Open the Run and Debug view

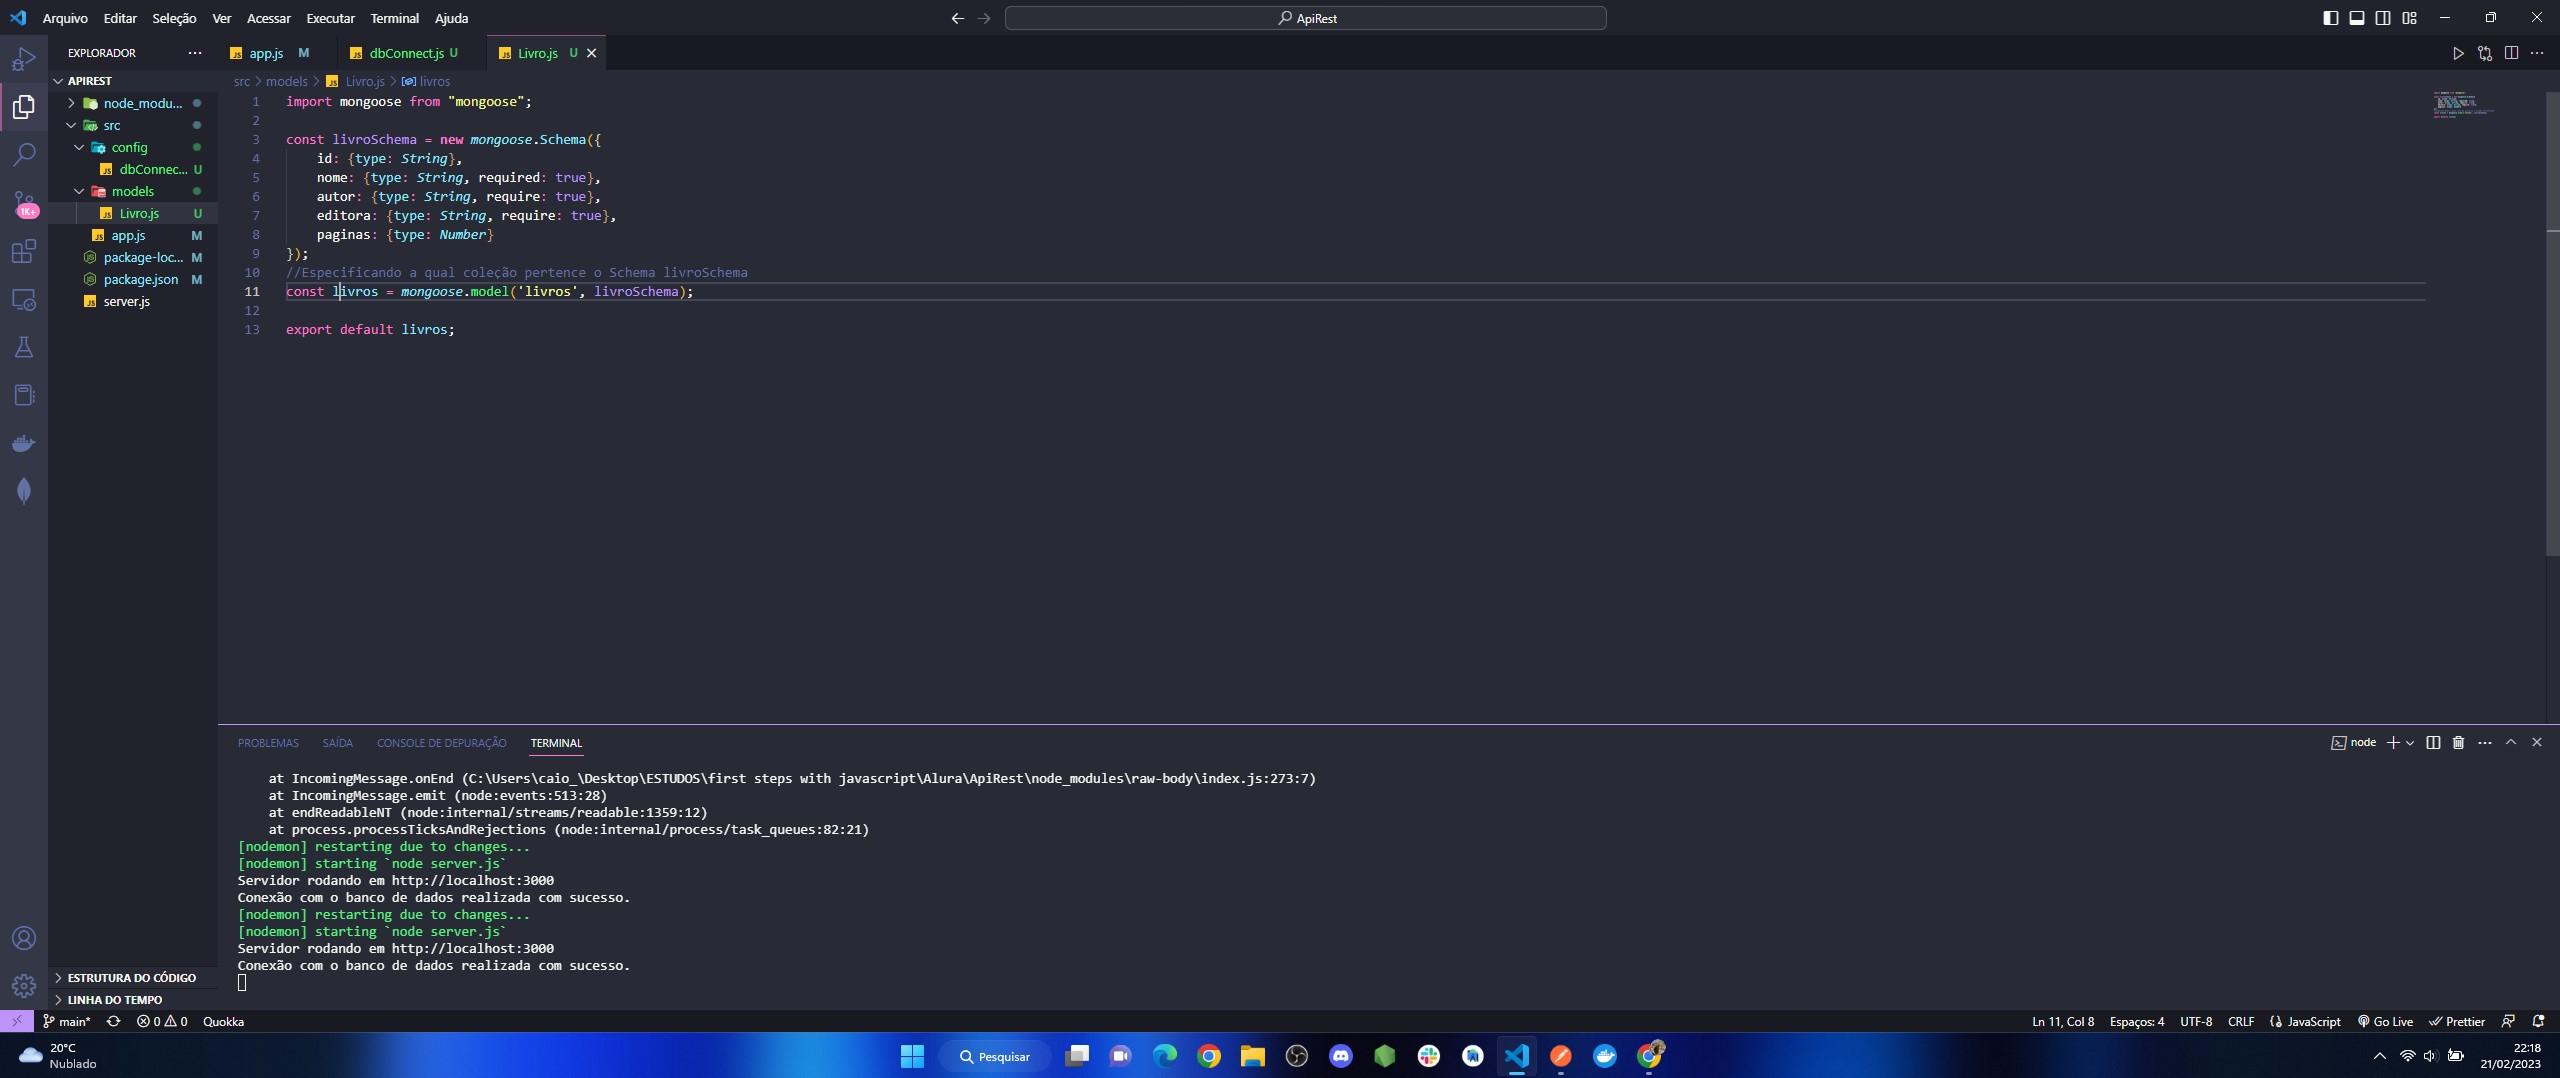pos(24,58)
